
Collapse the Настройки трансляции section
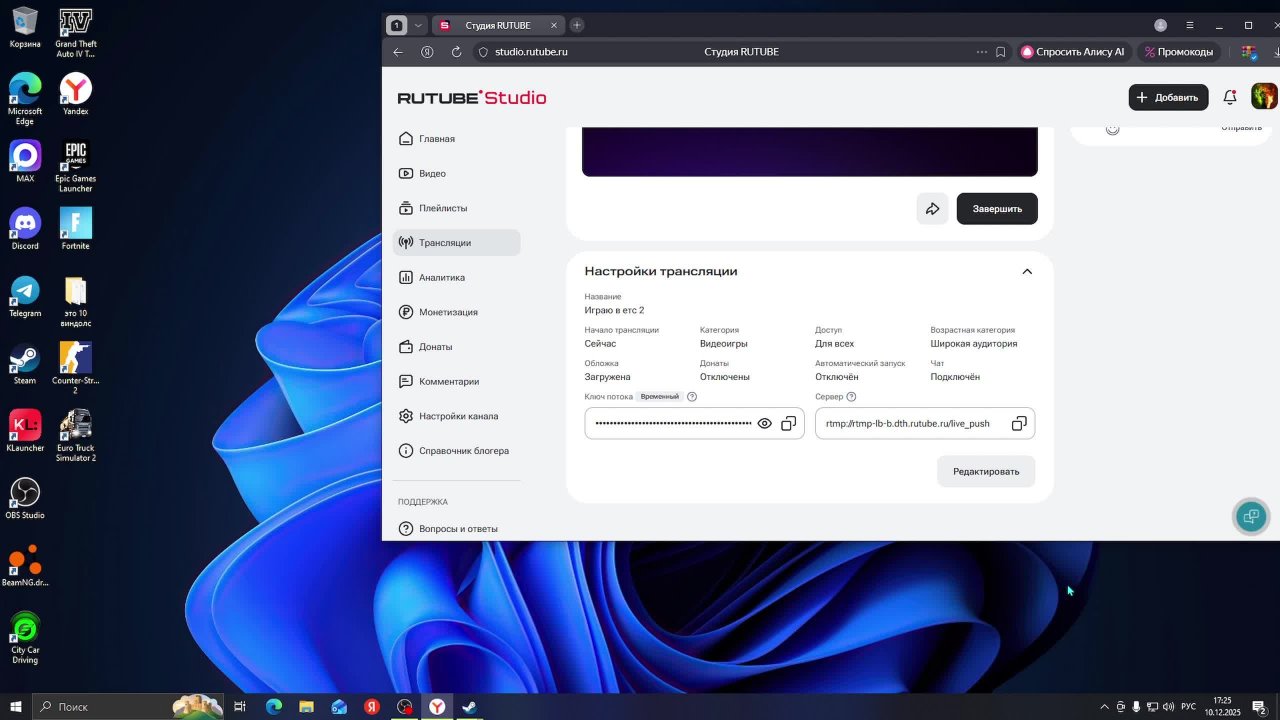pyautogui.click(x=1027, y=272)
